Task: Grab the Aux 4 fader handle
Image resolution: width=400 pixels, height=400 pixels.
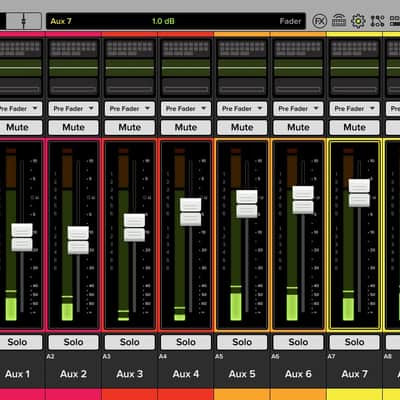Action: [x=191, y=212]
